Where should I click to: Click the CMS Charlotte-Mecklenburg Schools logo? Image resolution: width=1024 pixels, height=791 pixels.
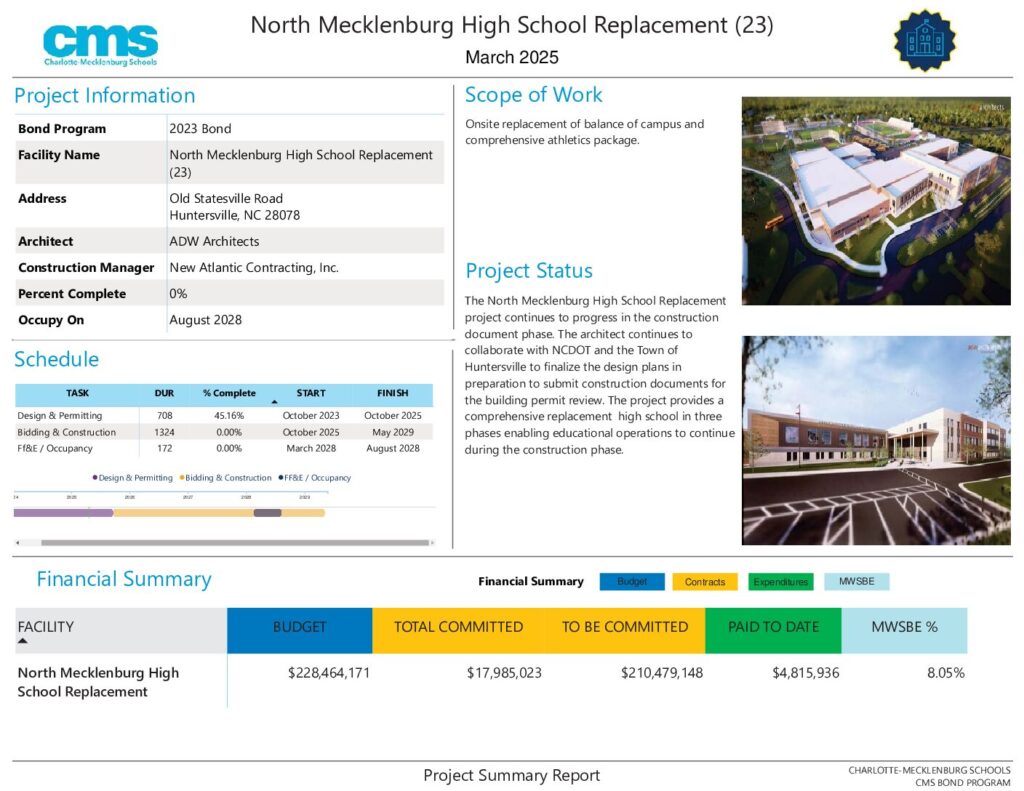101,45
